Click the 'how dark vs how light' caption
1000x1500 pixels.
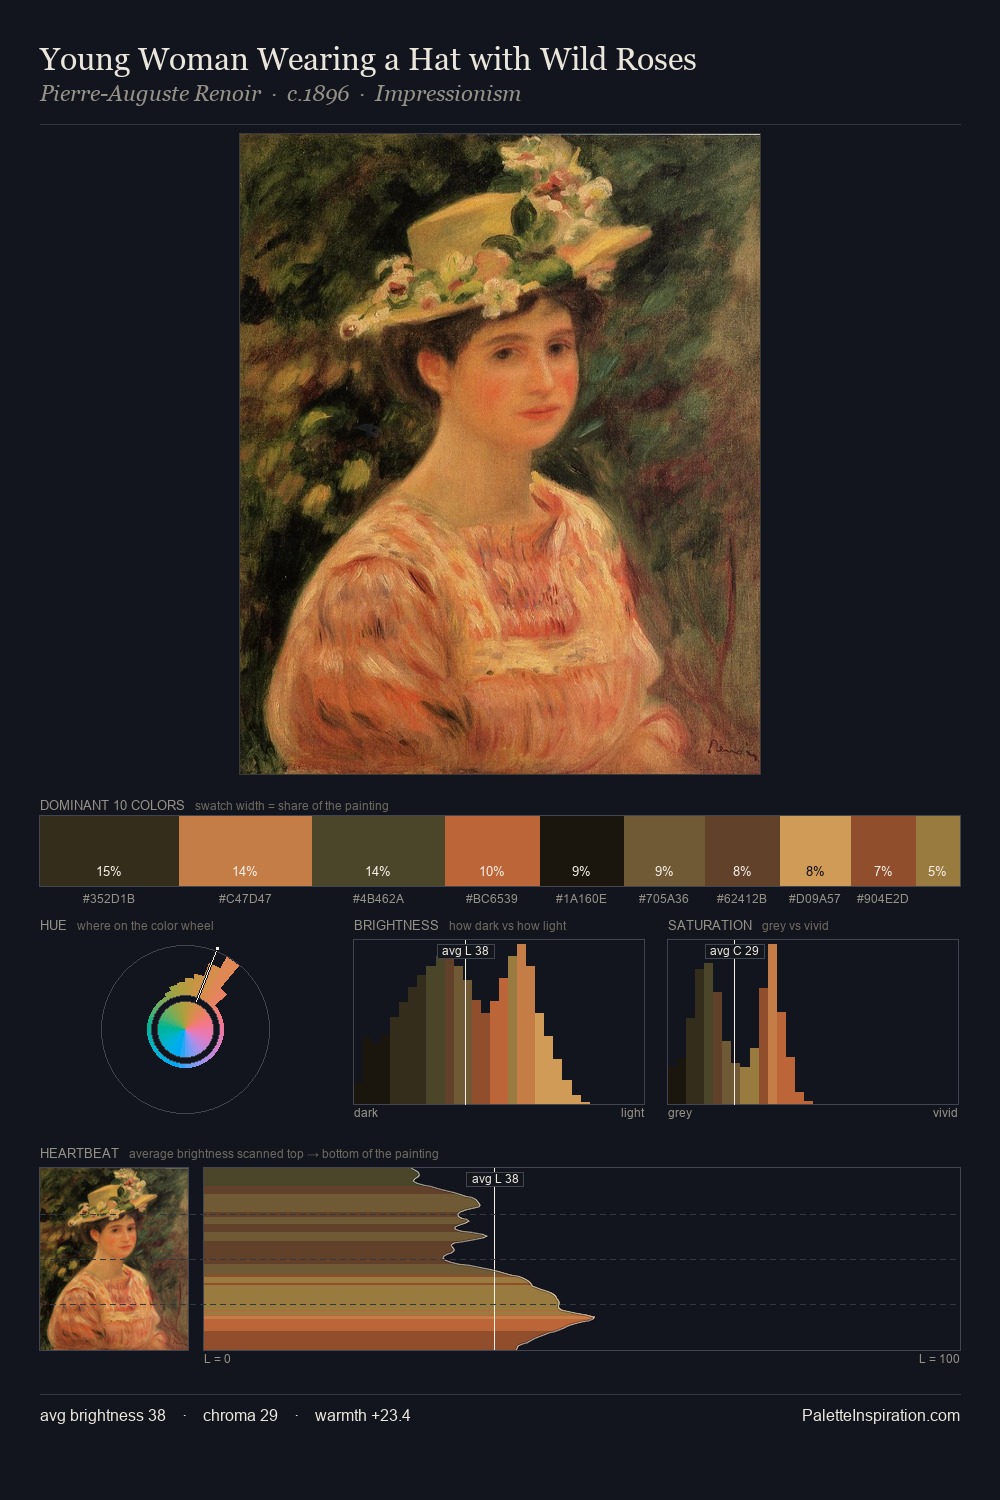pyautogui.click(x=507, y=926)
